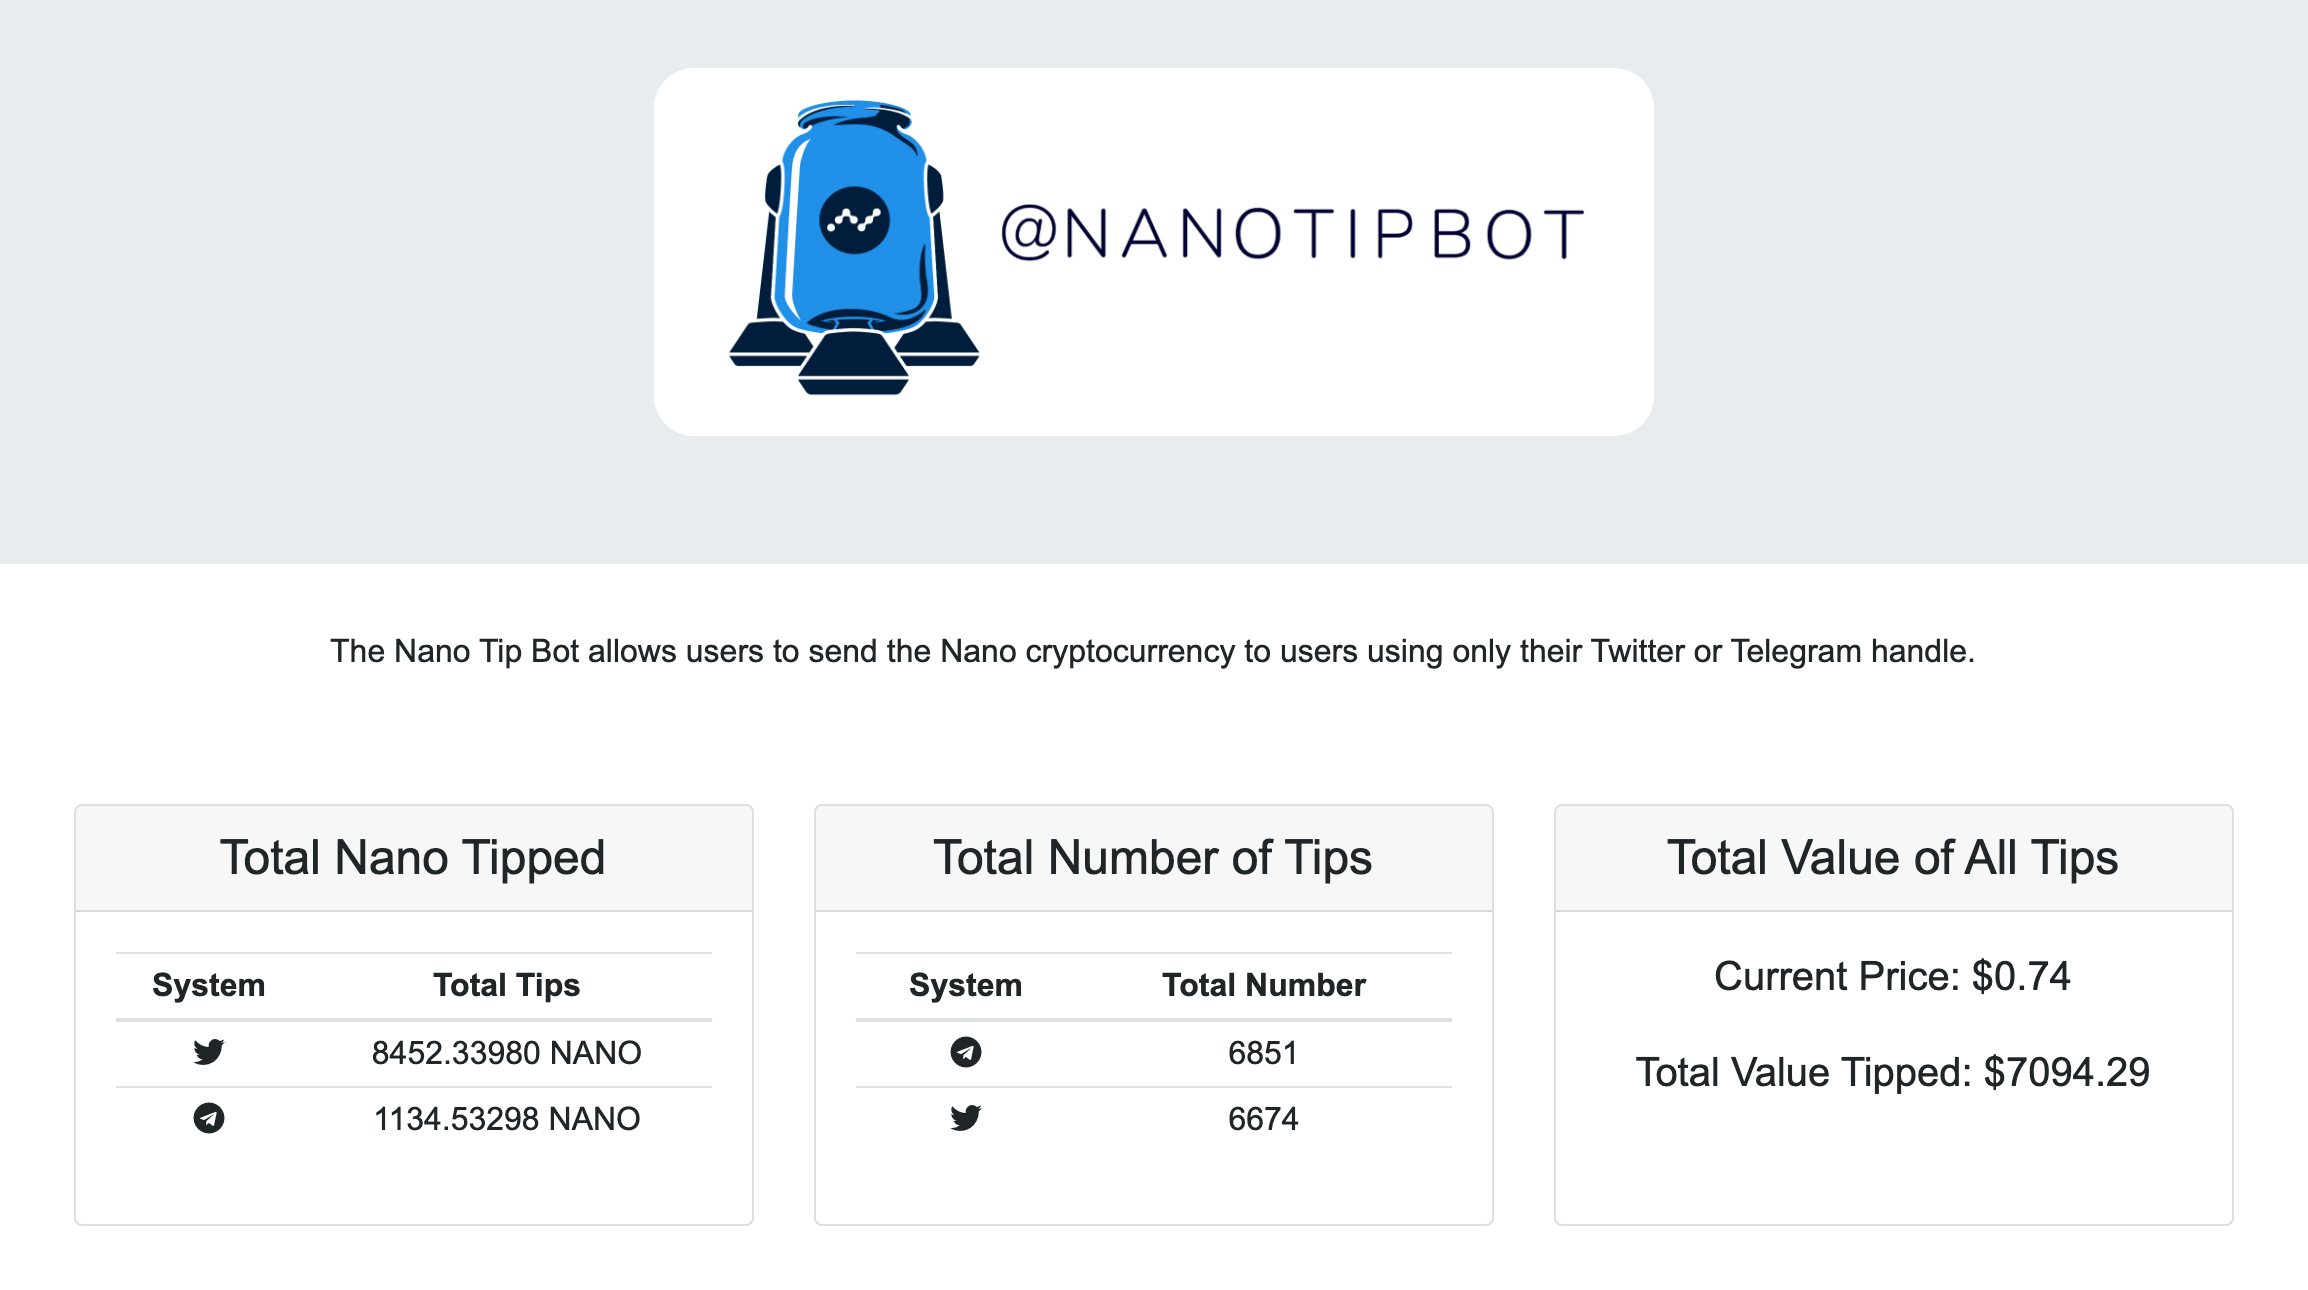
Task: Click Total Value Tipped $7094.29 text
Action: click(1893, 1072)
